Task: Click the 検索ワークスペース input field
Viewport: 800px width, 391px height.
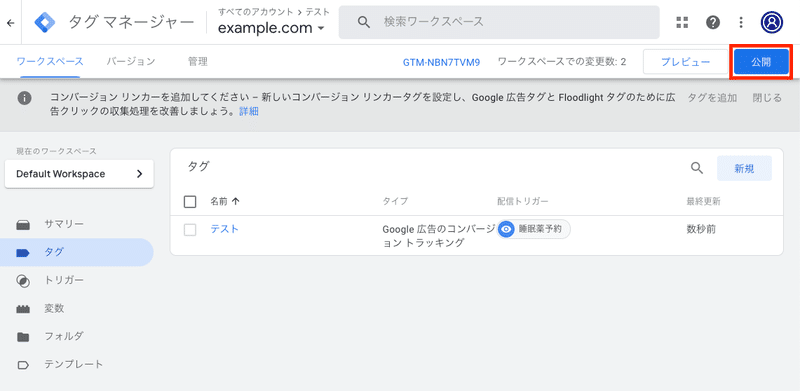Action: pyautogui.click(x=499, y=22)
